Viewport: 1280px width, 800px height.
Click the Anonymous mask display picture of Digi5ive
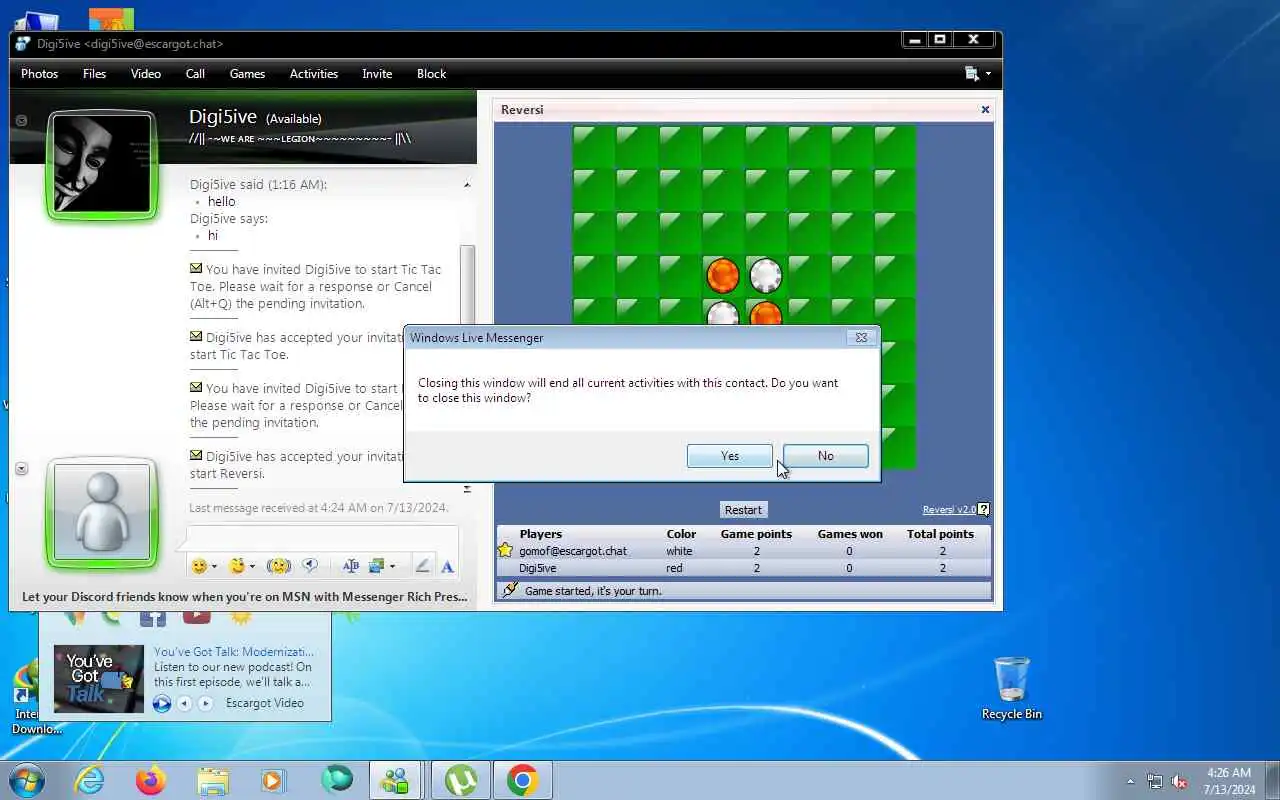point(101,164)
